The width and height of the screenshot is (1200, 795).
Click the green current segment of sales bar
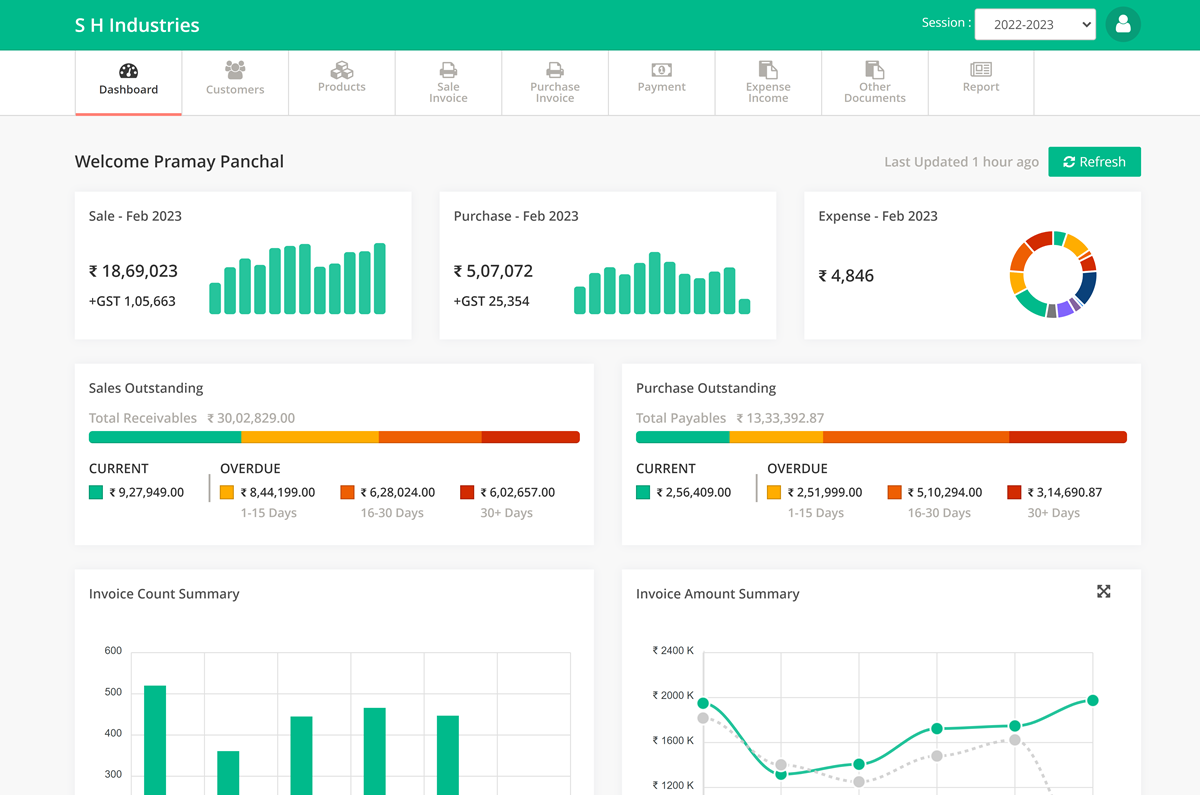point(165,437)
